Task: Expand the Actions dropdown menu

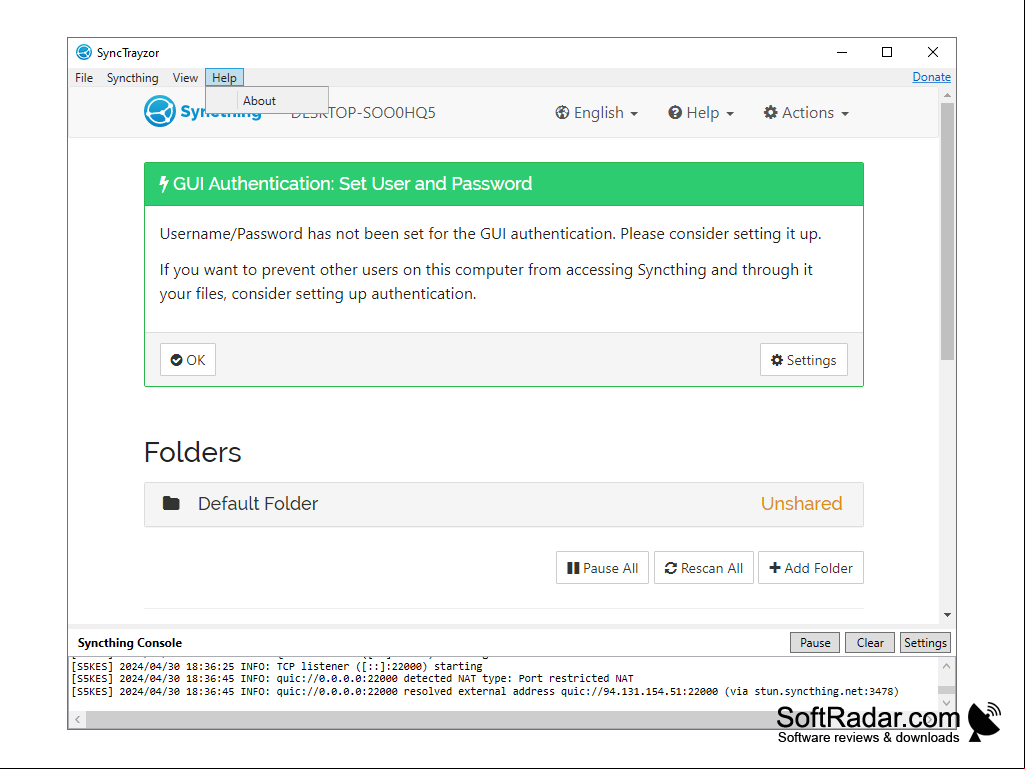Action: click(x=806, y=112)
